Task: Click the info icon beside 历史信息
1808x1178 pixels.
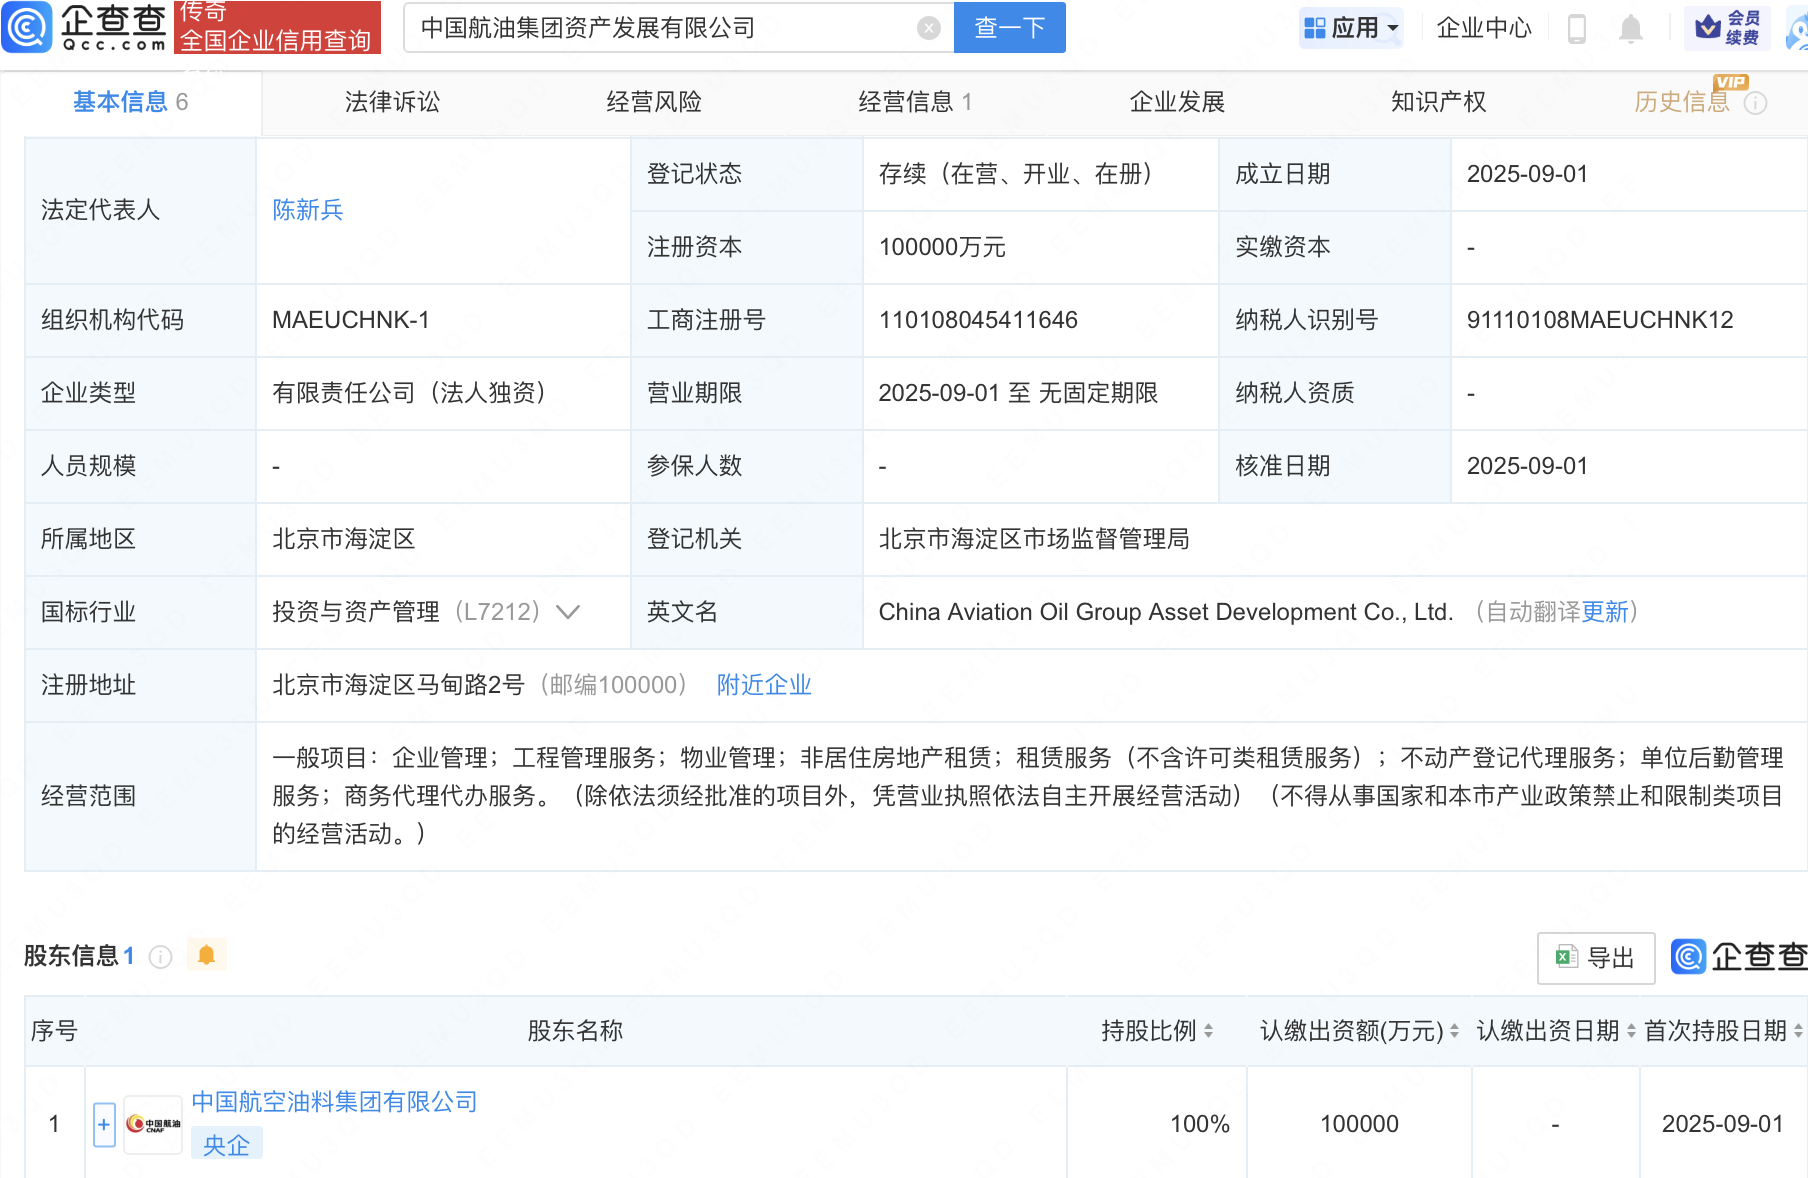Action: coord(1756,103)
